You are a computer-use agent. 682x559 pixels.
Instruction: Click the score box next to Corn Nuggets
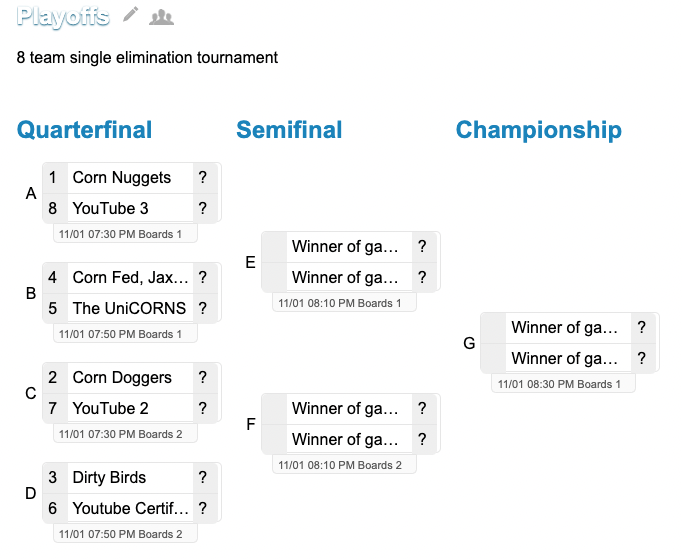click(203, 178)
